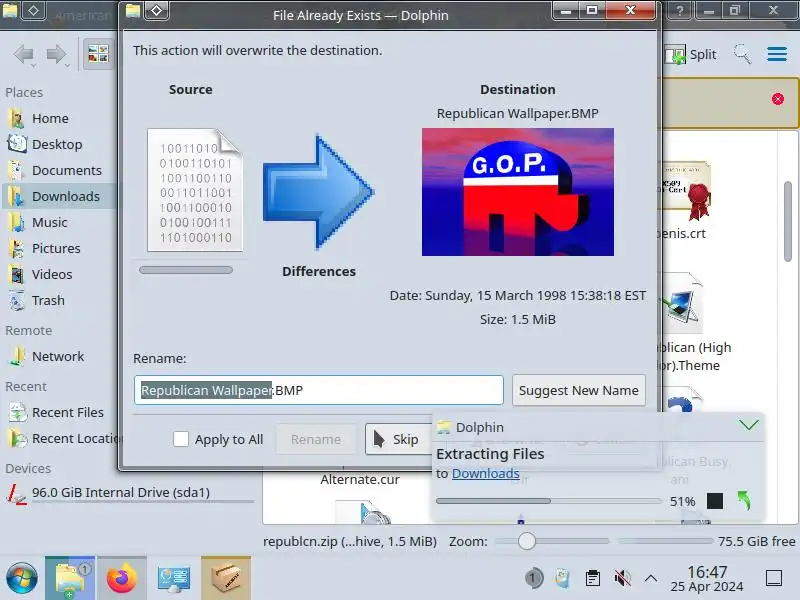
Task: Click the Show Desktop button in the tray
Action: pos(774,578)
